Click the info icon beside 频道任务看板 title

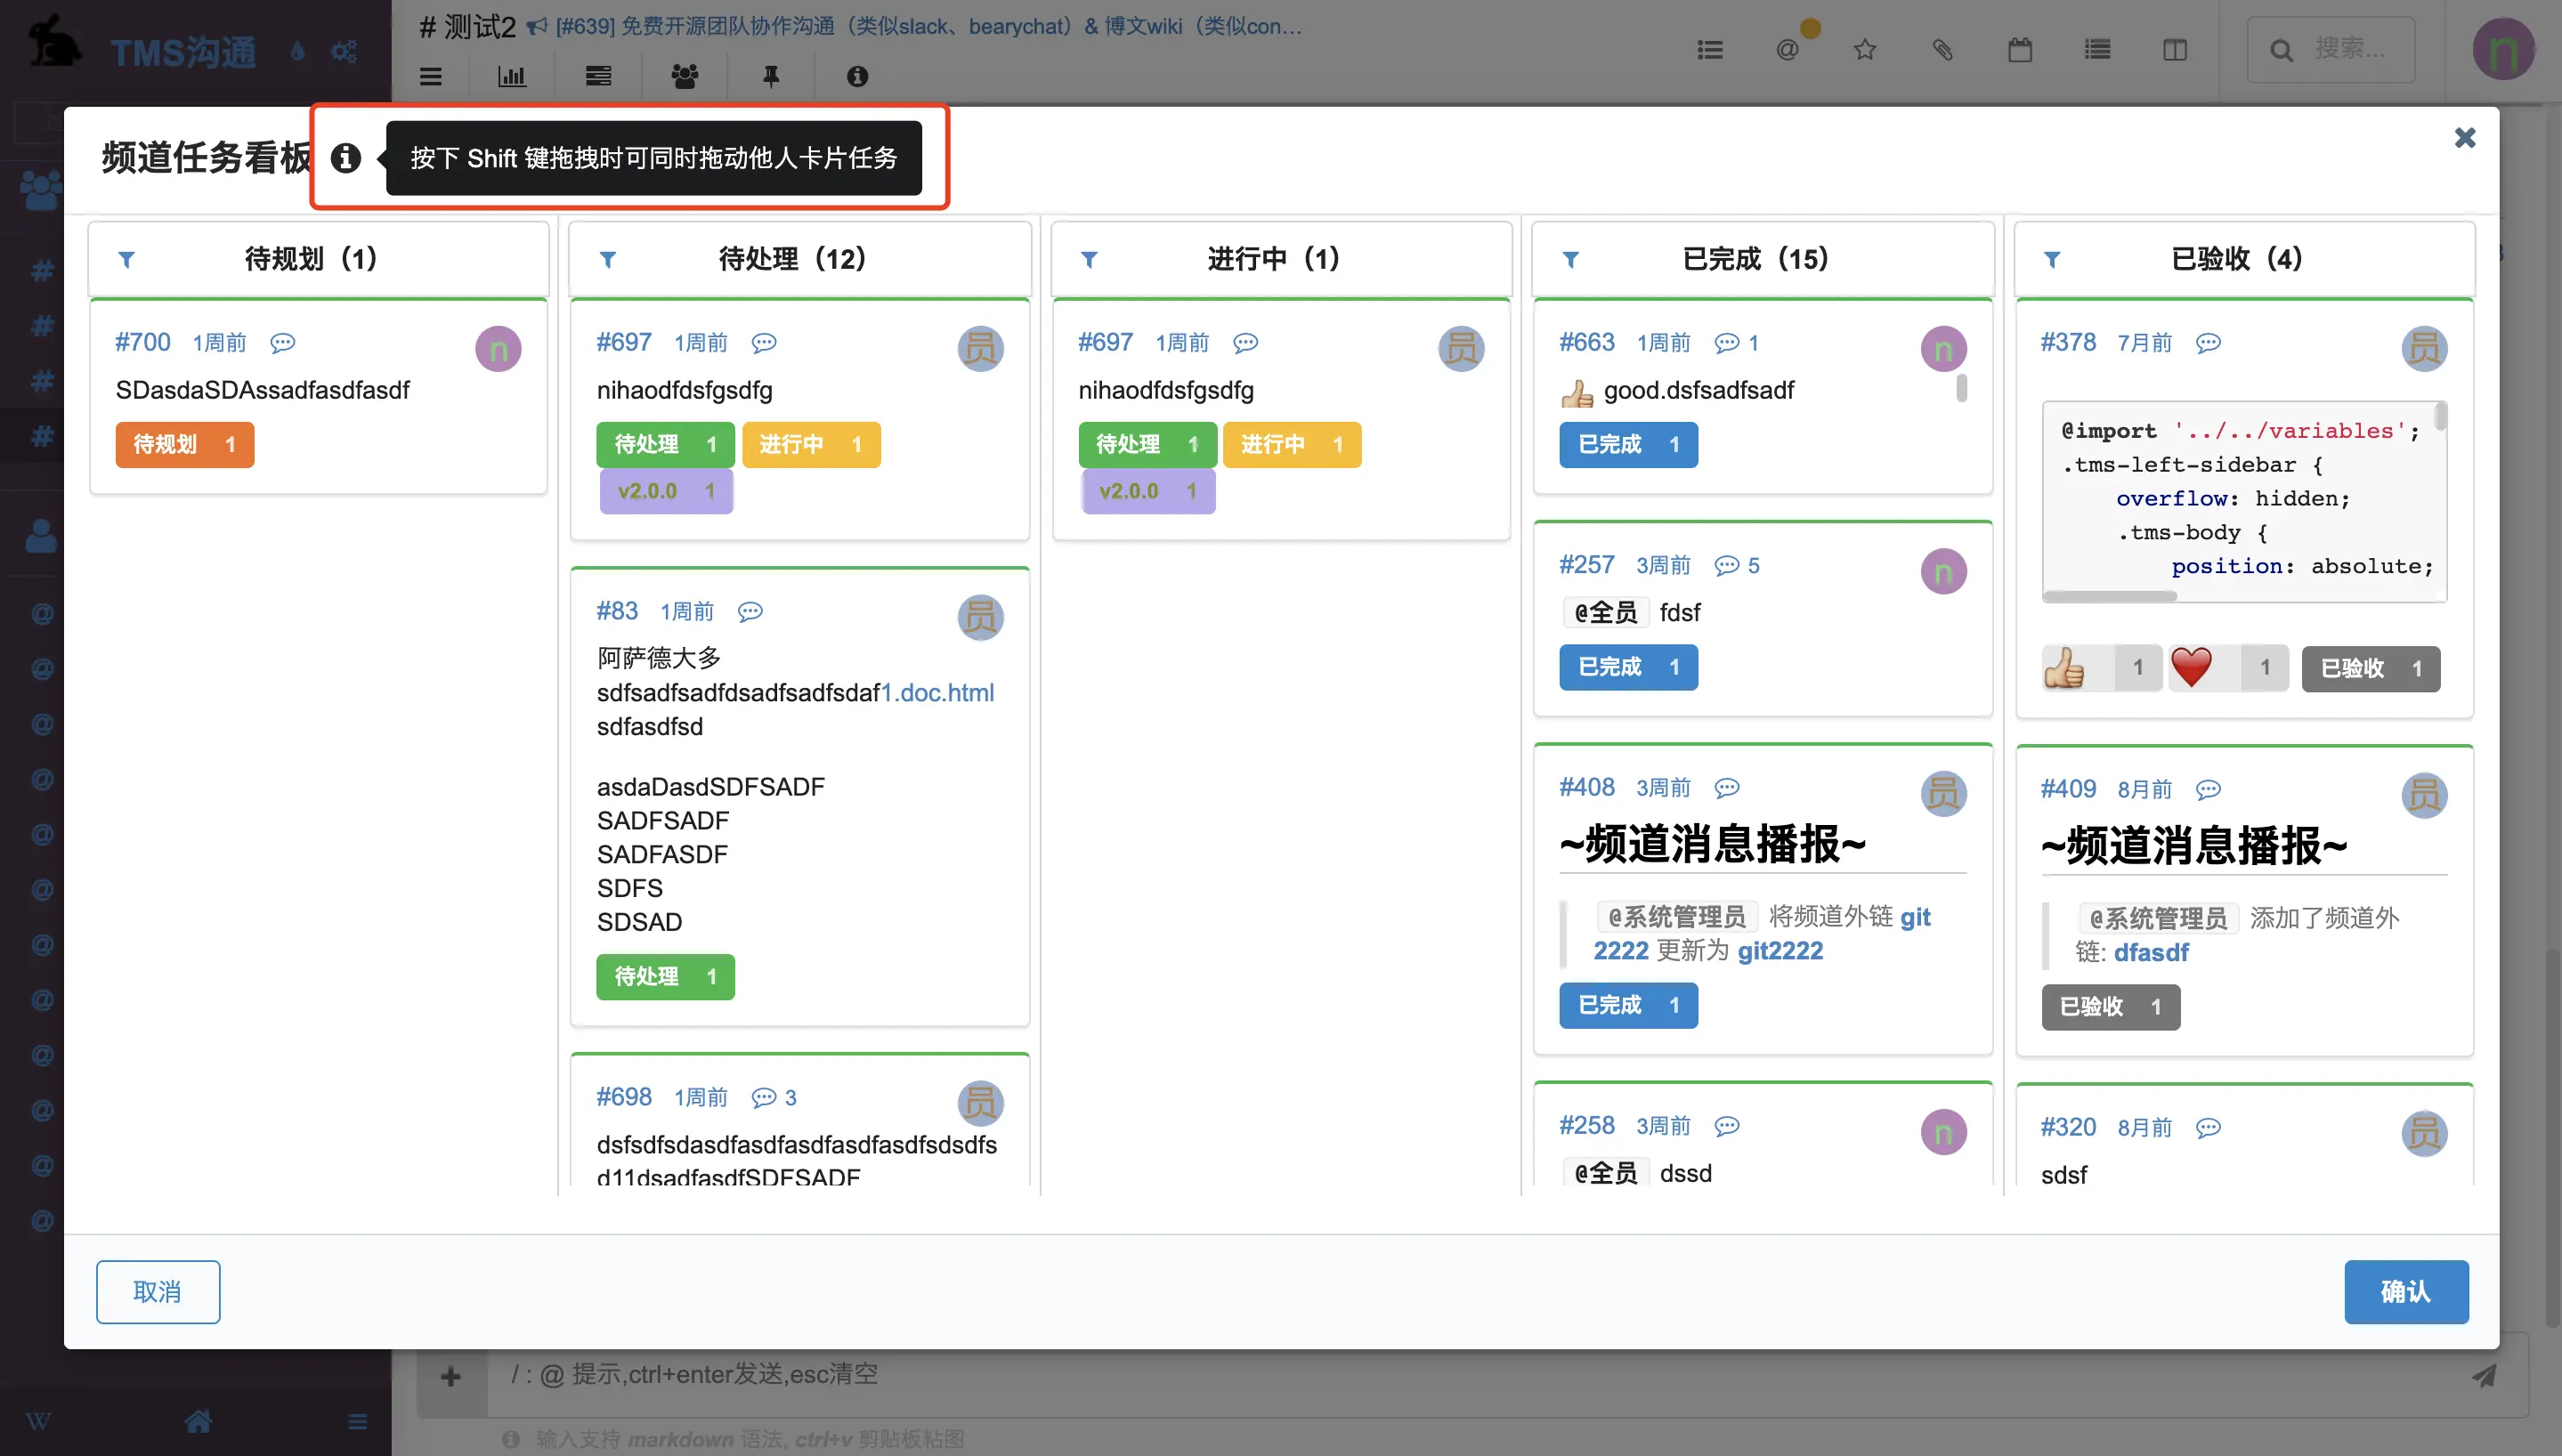pos(346,158)
